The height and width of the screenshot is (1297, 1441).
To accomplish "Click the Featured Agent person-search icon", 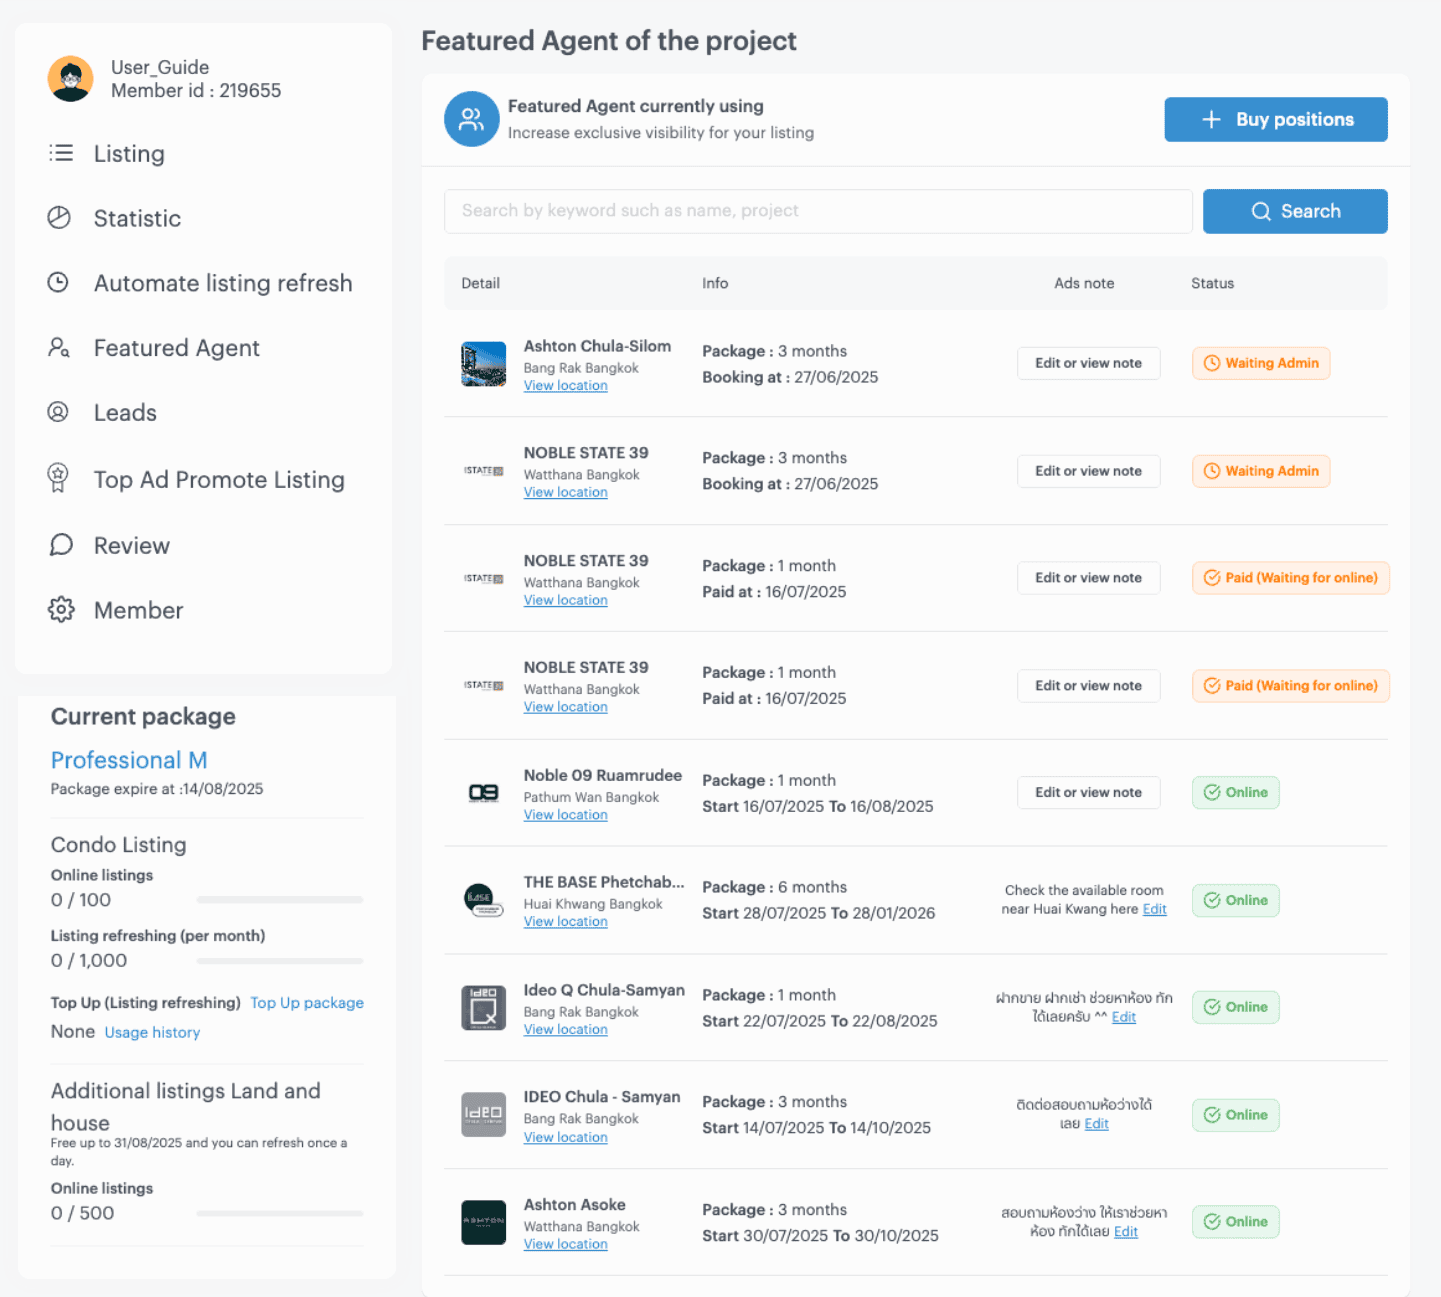I will click(59, 347).
